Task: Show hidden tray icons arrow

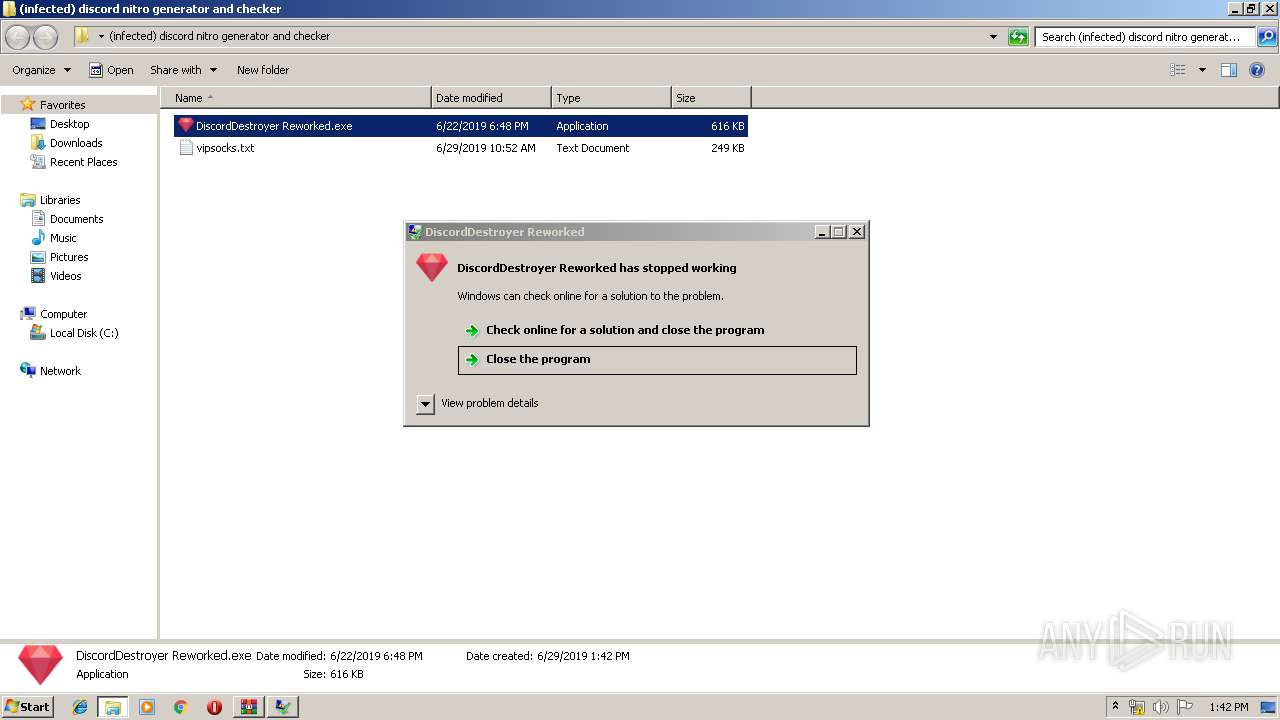Action: coord(1116,707)
